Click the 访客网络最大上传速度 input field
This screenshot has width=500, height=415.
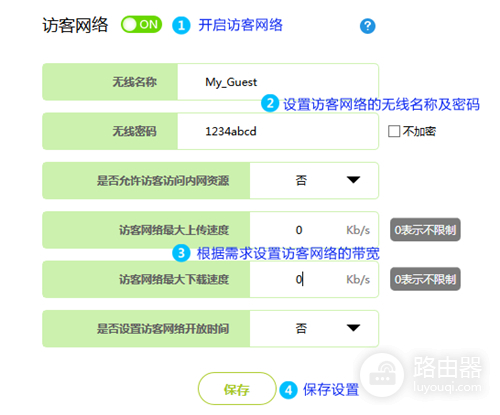(314, 230)
